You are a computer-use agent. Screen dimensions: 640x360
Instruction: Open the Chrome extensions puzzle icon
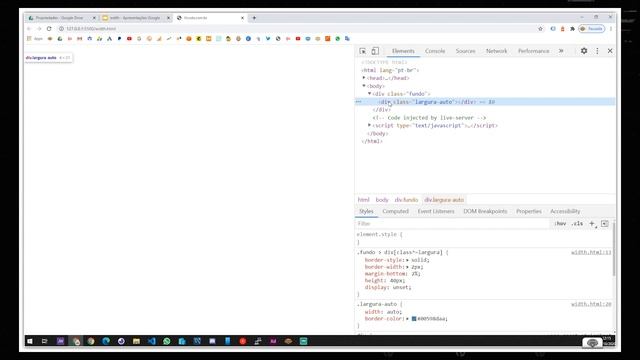click(x=572, y=29)
